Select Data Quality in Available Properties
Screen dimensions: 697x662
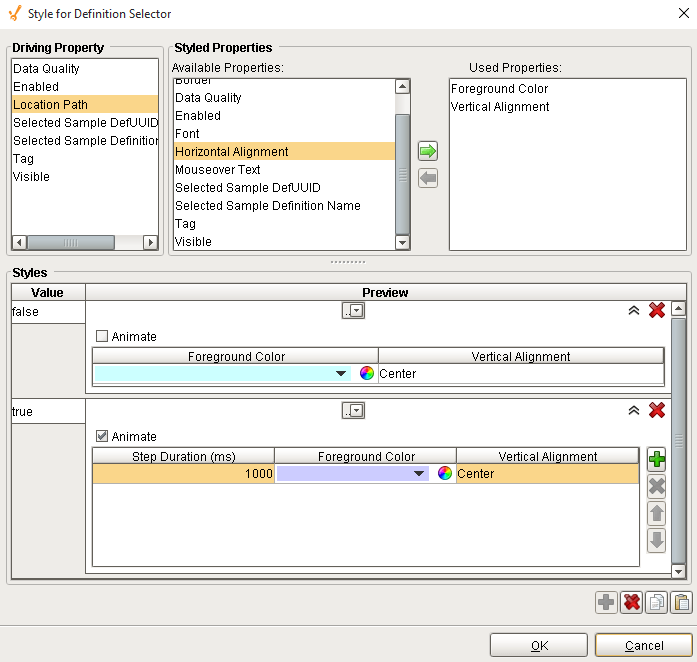[x=284, y=97]
